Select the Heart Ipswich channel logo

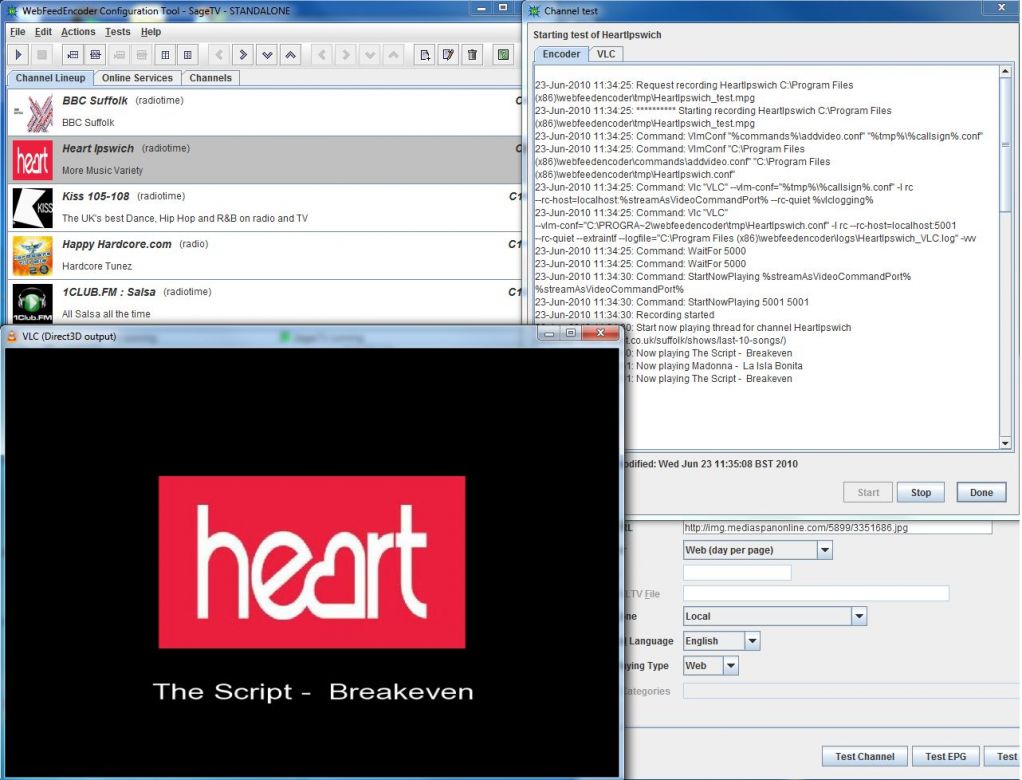(x=32, y=160)
